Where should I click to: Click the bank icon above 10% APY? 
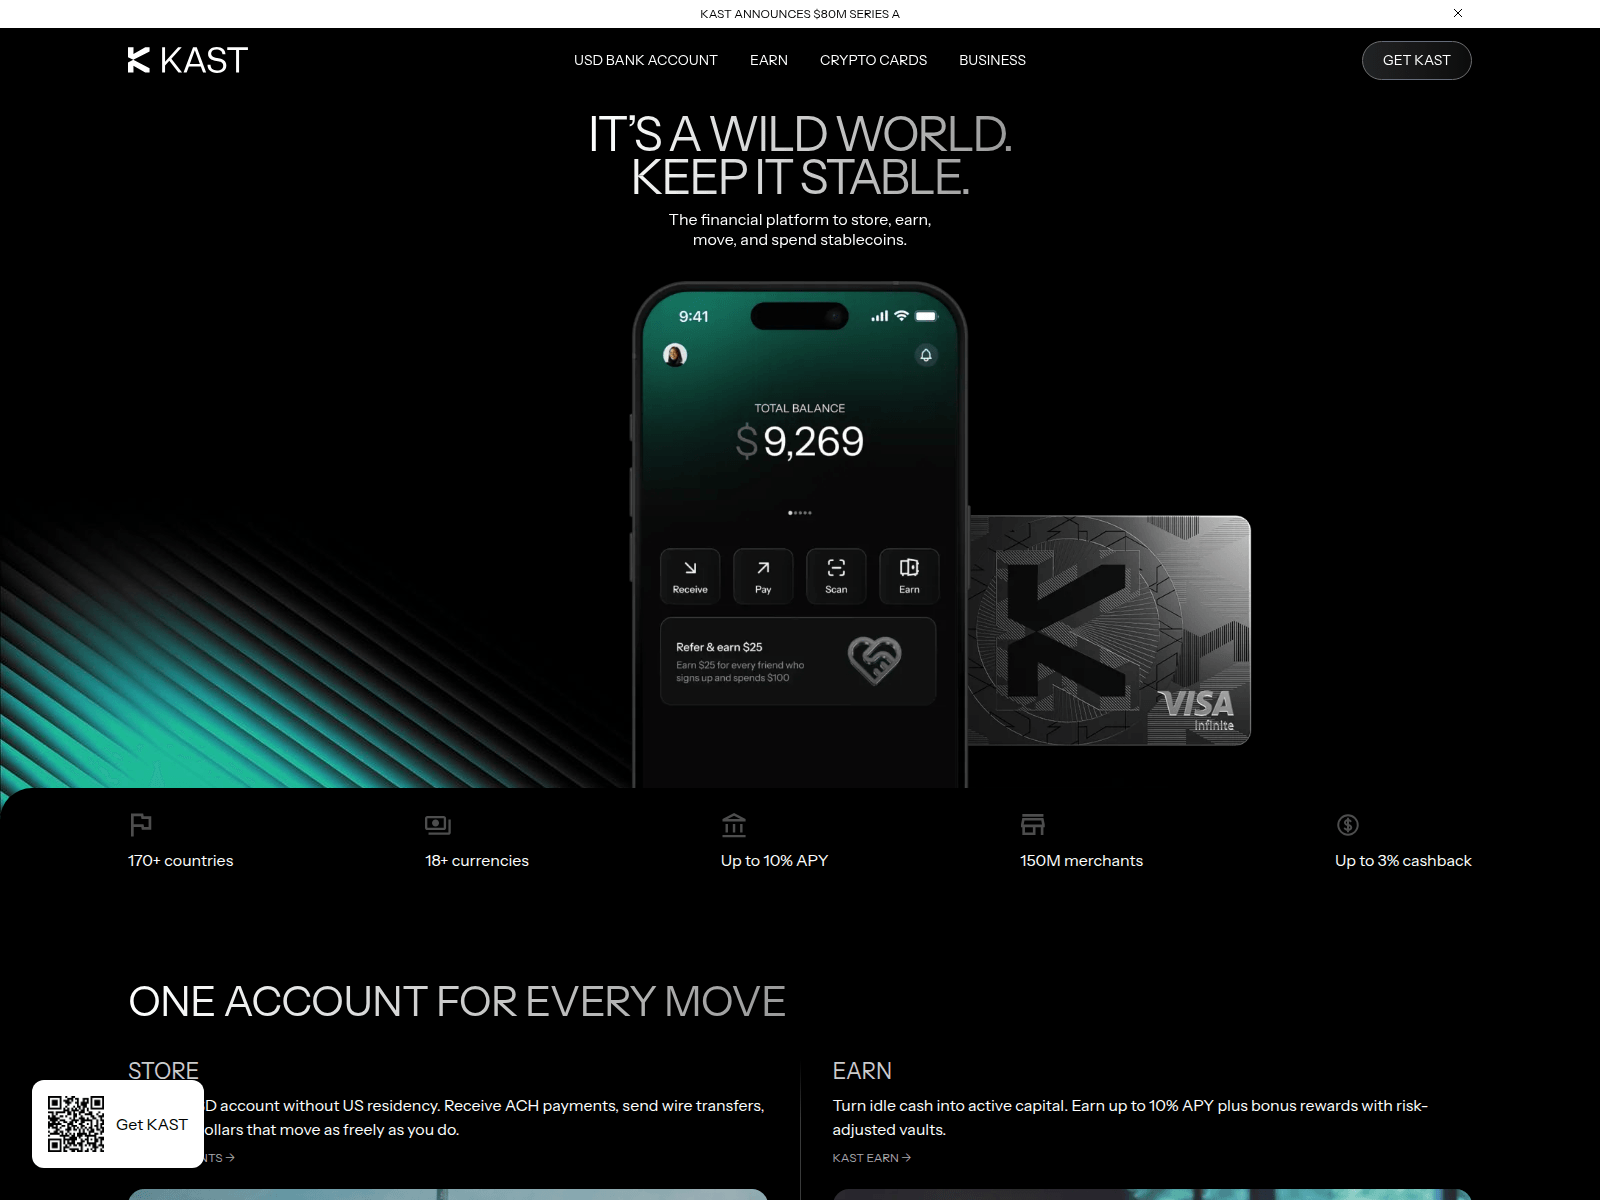[734, 825]
